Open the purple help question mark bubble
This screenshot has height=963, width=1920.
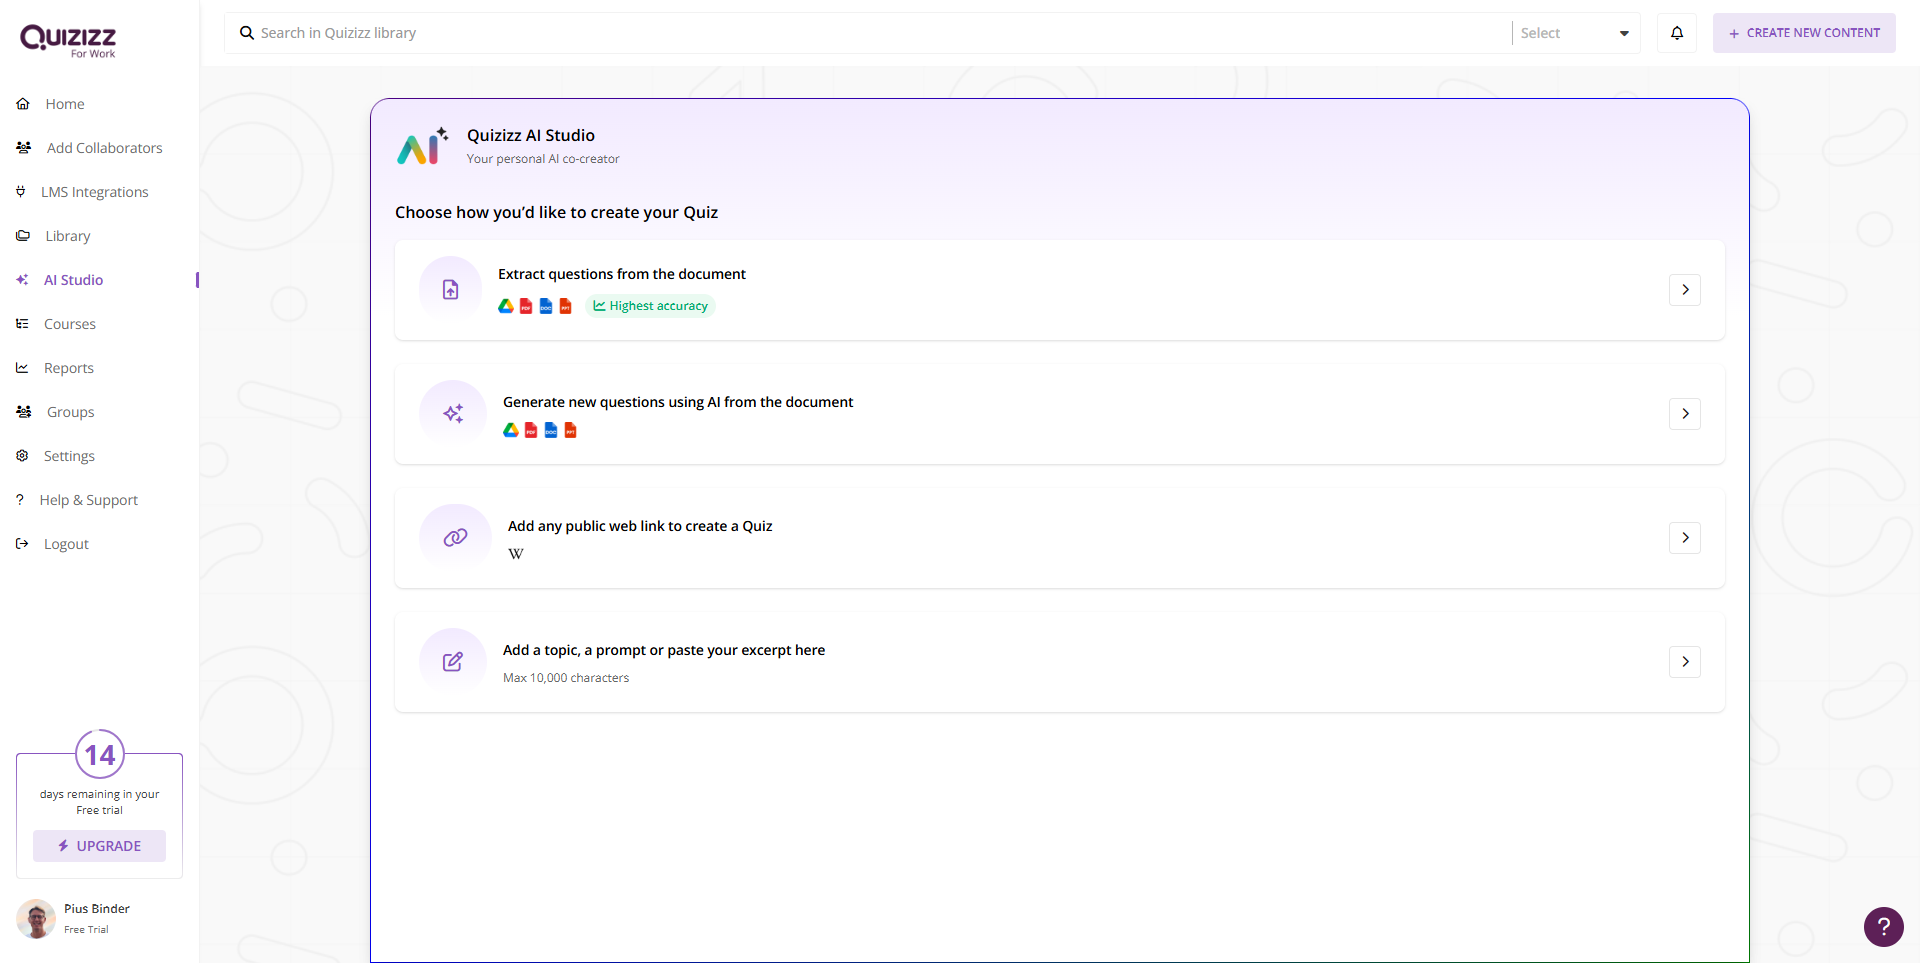[1883, 926]
